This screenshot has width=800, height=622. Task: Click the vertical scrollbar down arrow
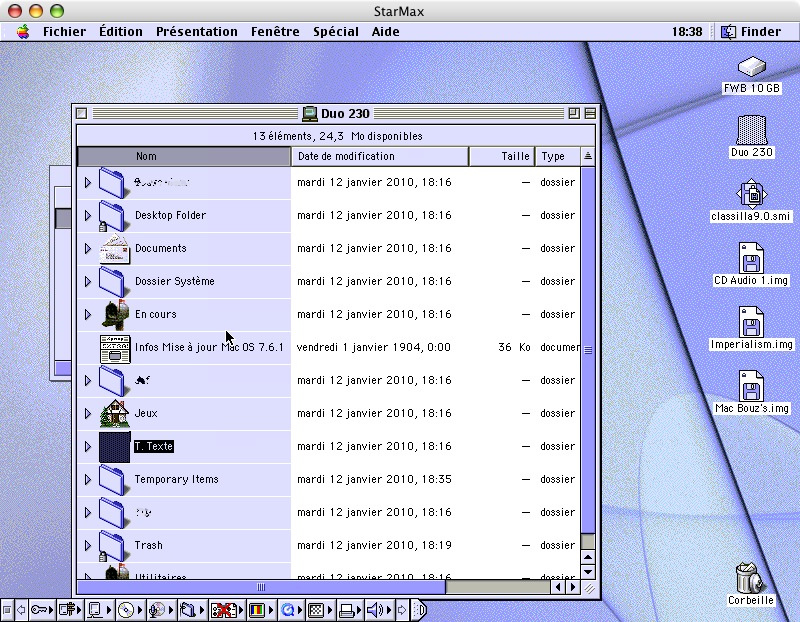point(588,571)
